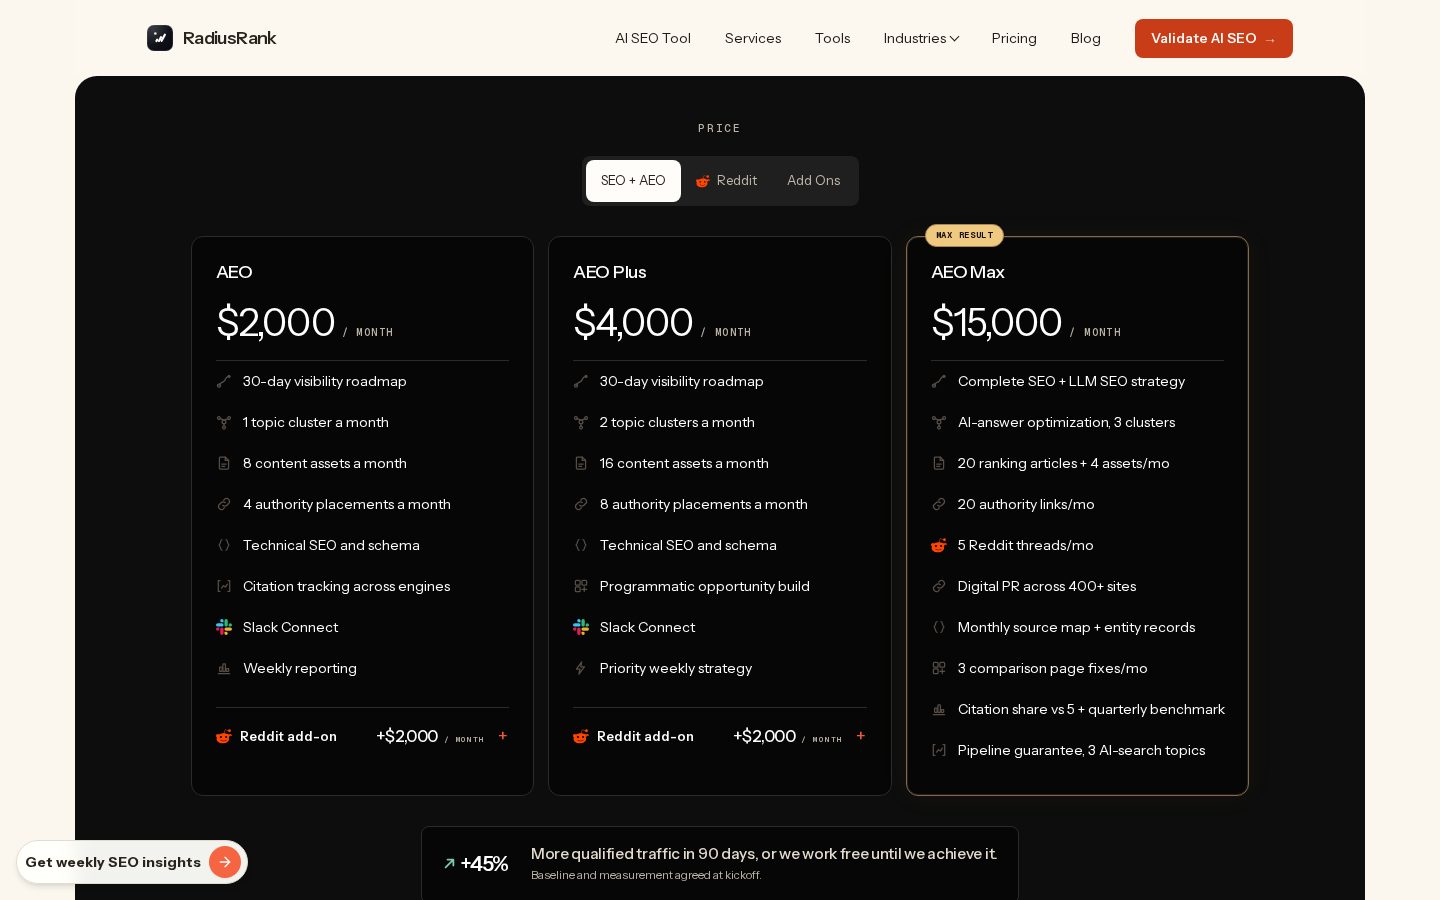The width and height of the screenshot is (1440, 900).
Task: Switch to the Reddit pricing tab
Action: point(727,181)
